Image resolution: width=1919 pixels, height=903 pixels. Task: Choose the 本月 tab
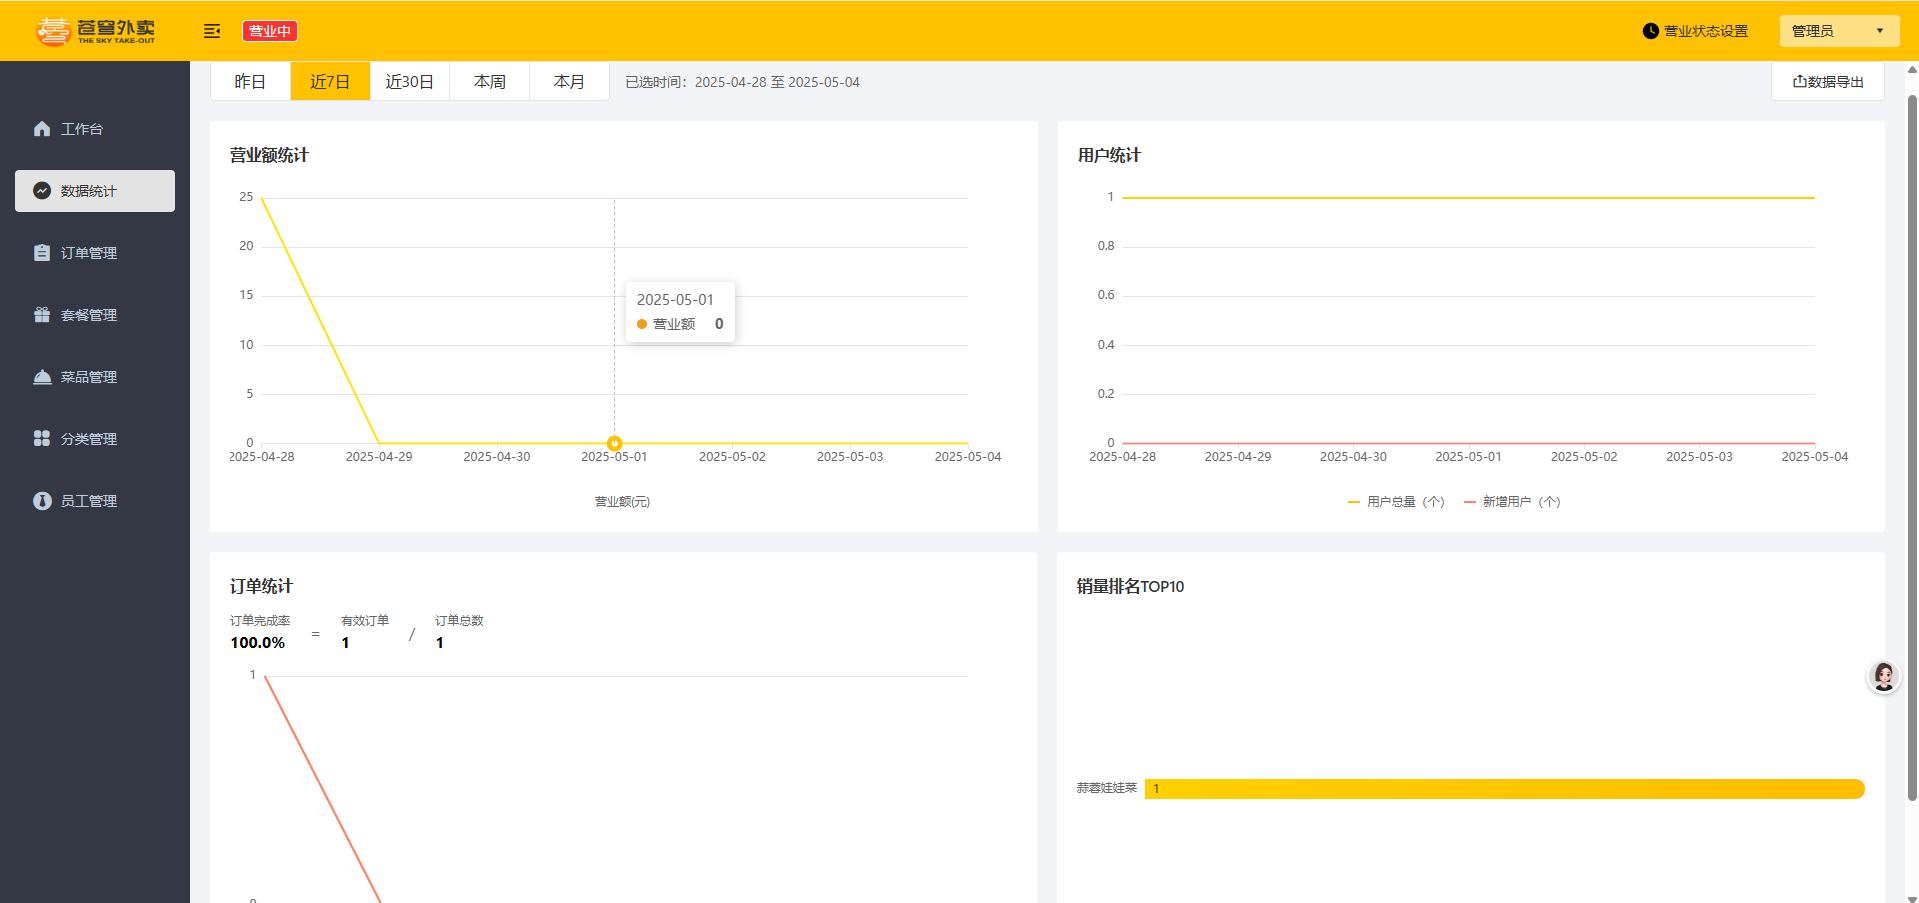click(569, 82)
